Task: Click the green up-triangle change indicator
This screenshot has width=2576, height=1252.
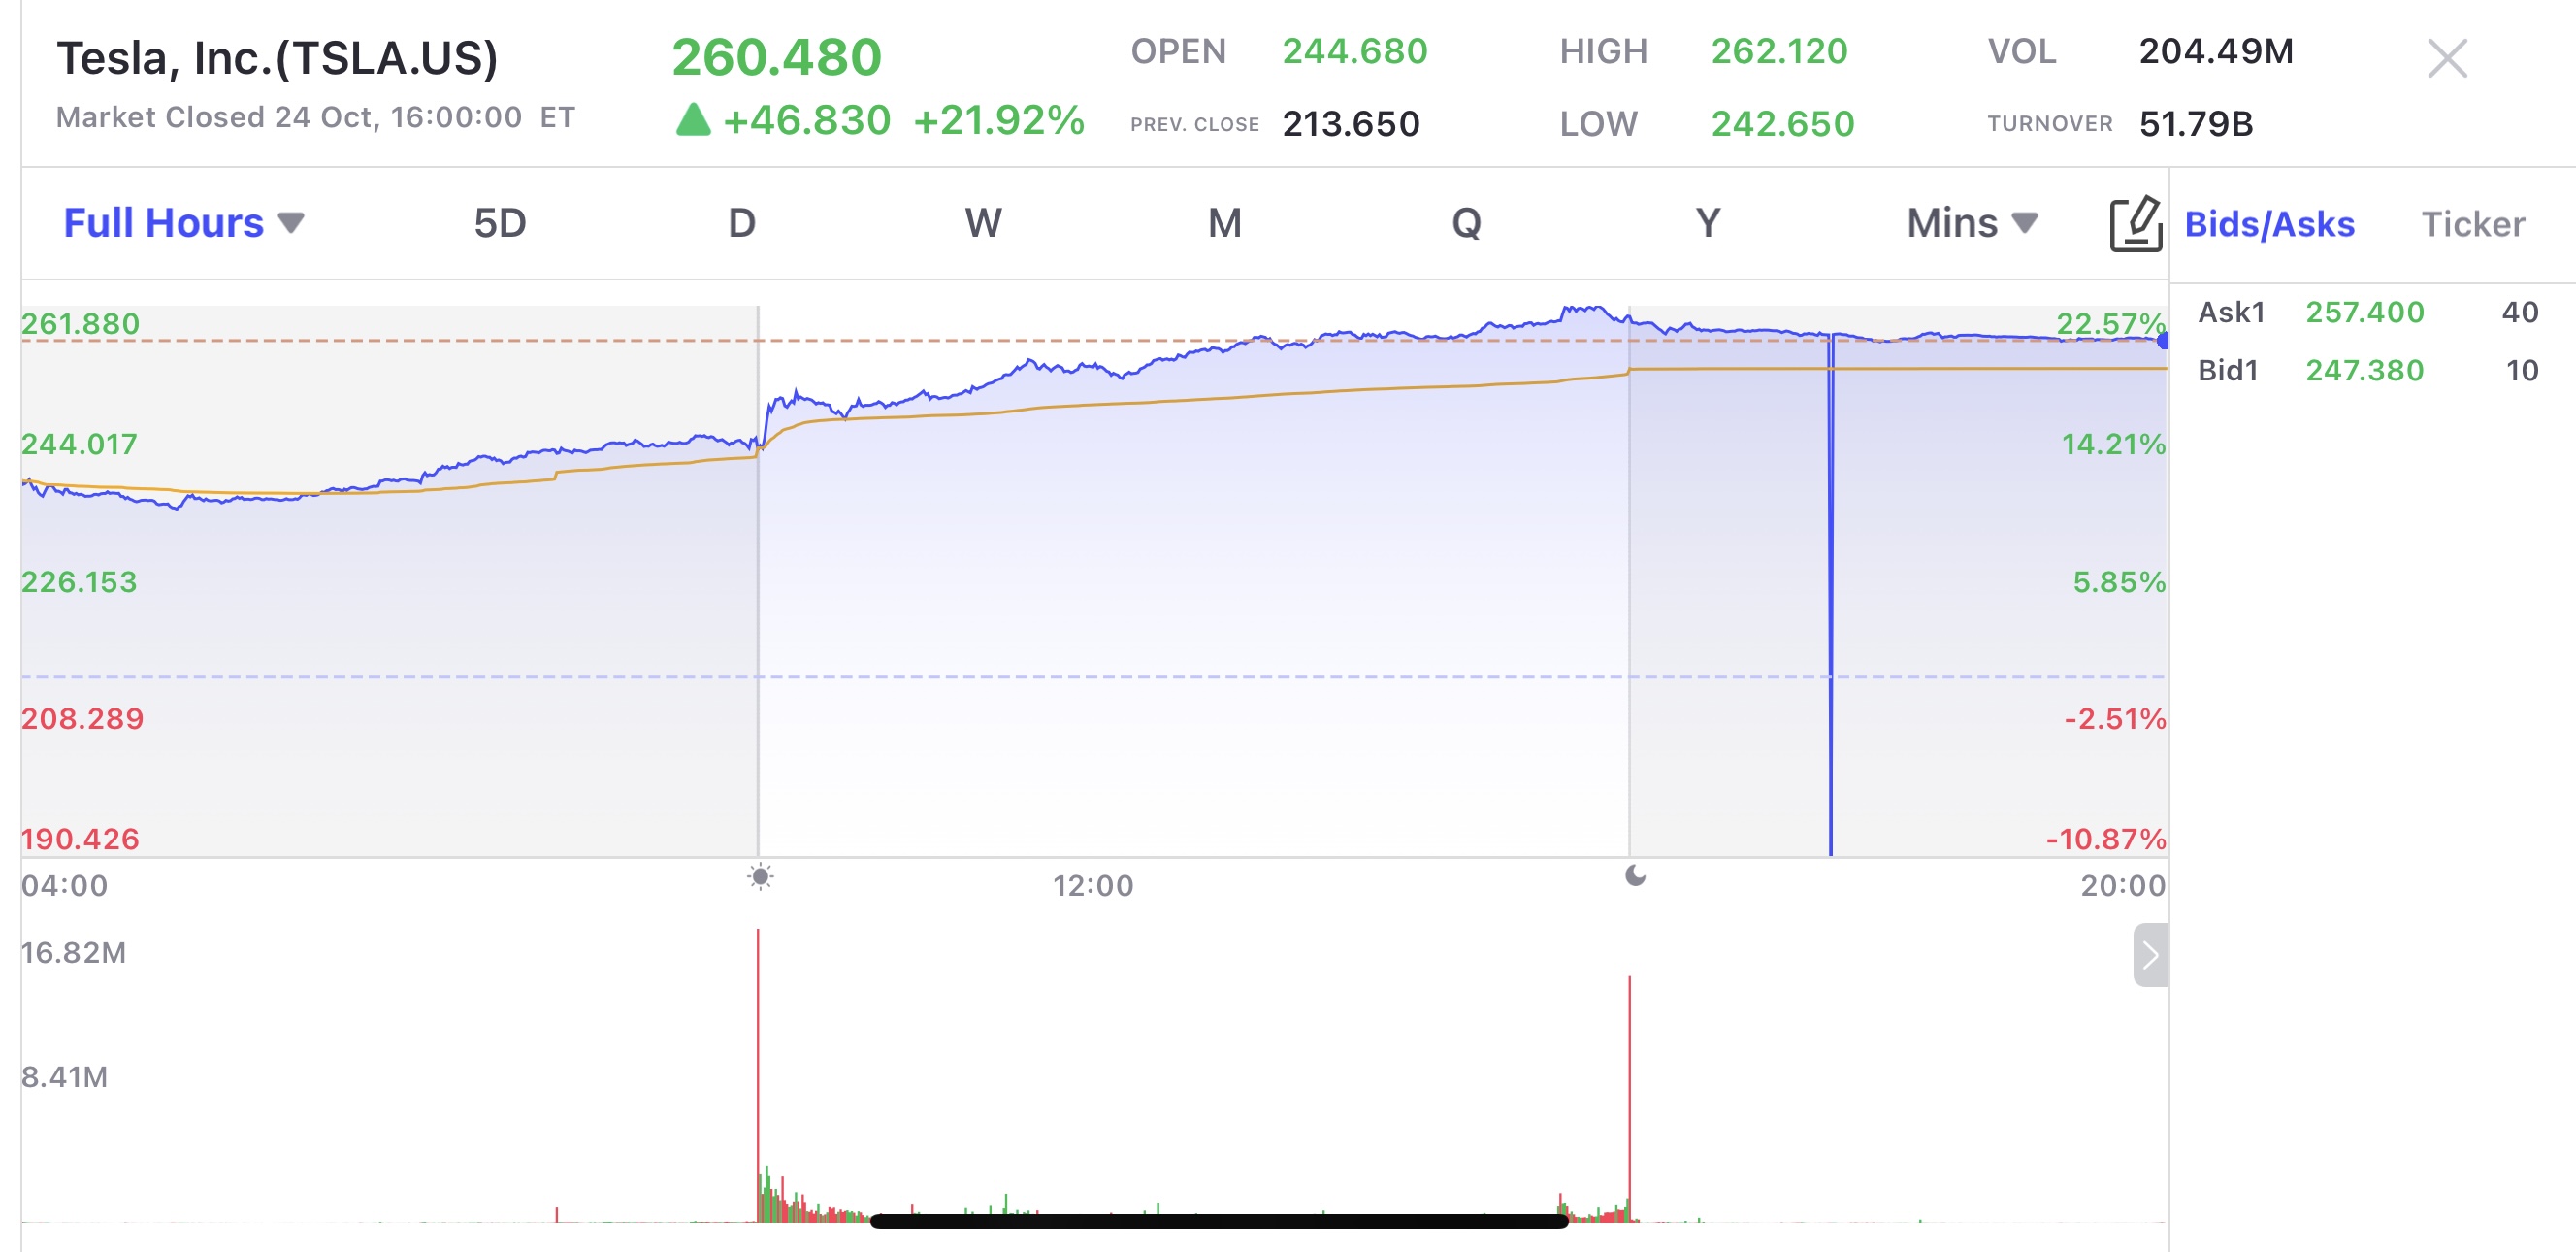Action: click(x=692, y=120)
